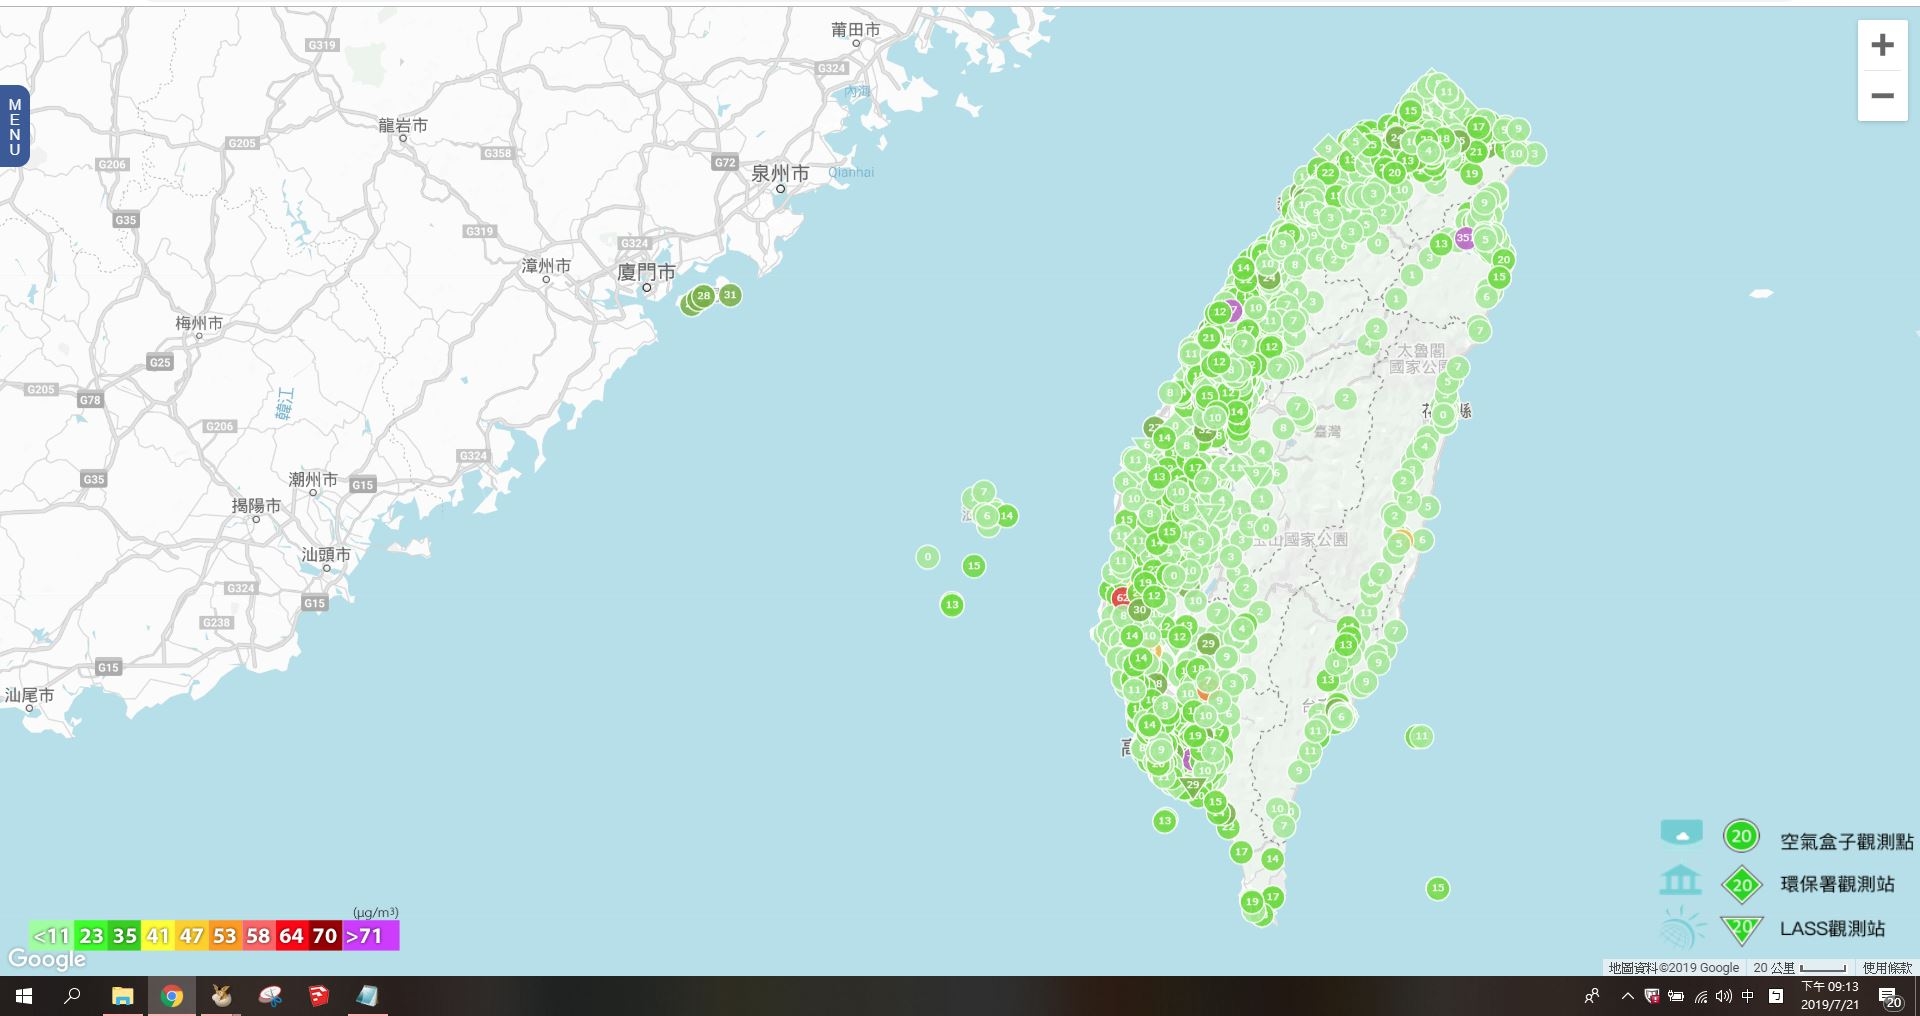Click the 玉山國家公園 park label

pos(1301,540)
